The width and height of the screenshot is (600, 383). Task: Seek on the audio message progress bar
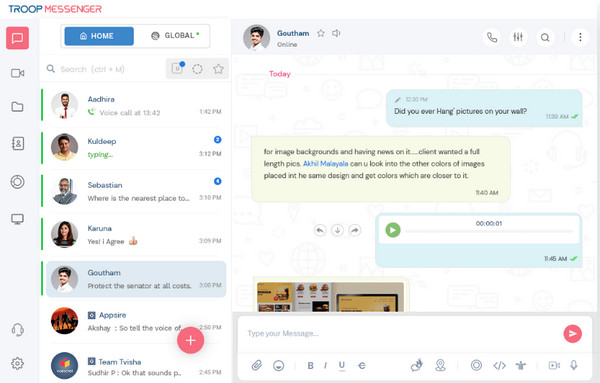pyautogui.click(x=489, y=231)
